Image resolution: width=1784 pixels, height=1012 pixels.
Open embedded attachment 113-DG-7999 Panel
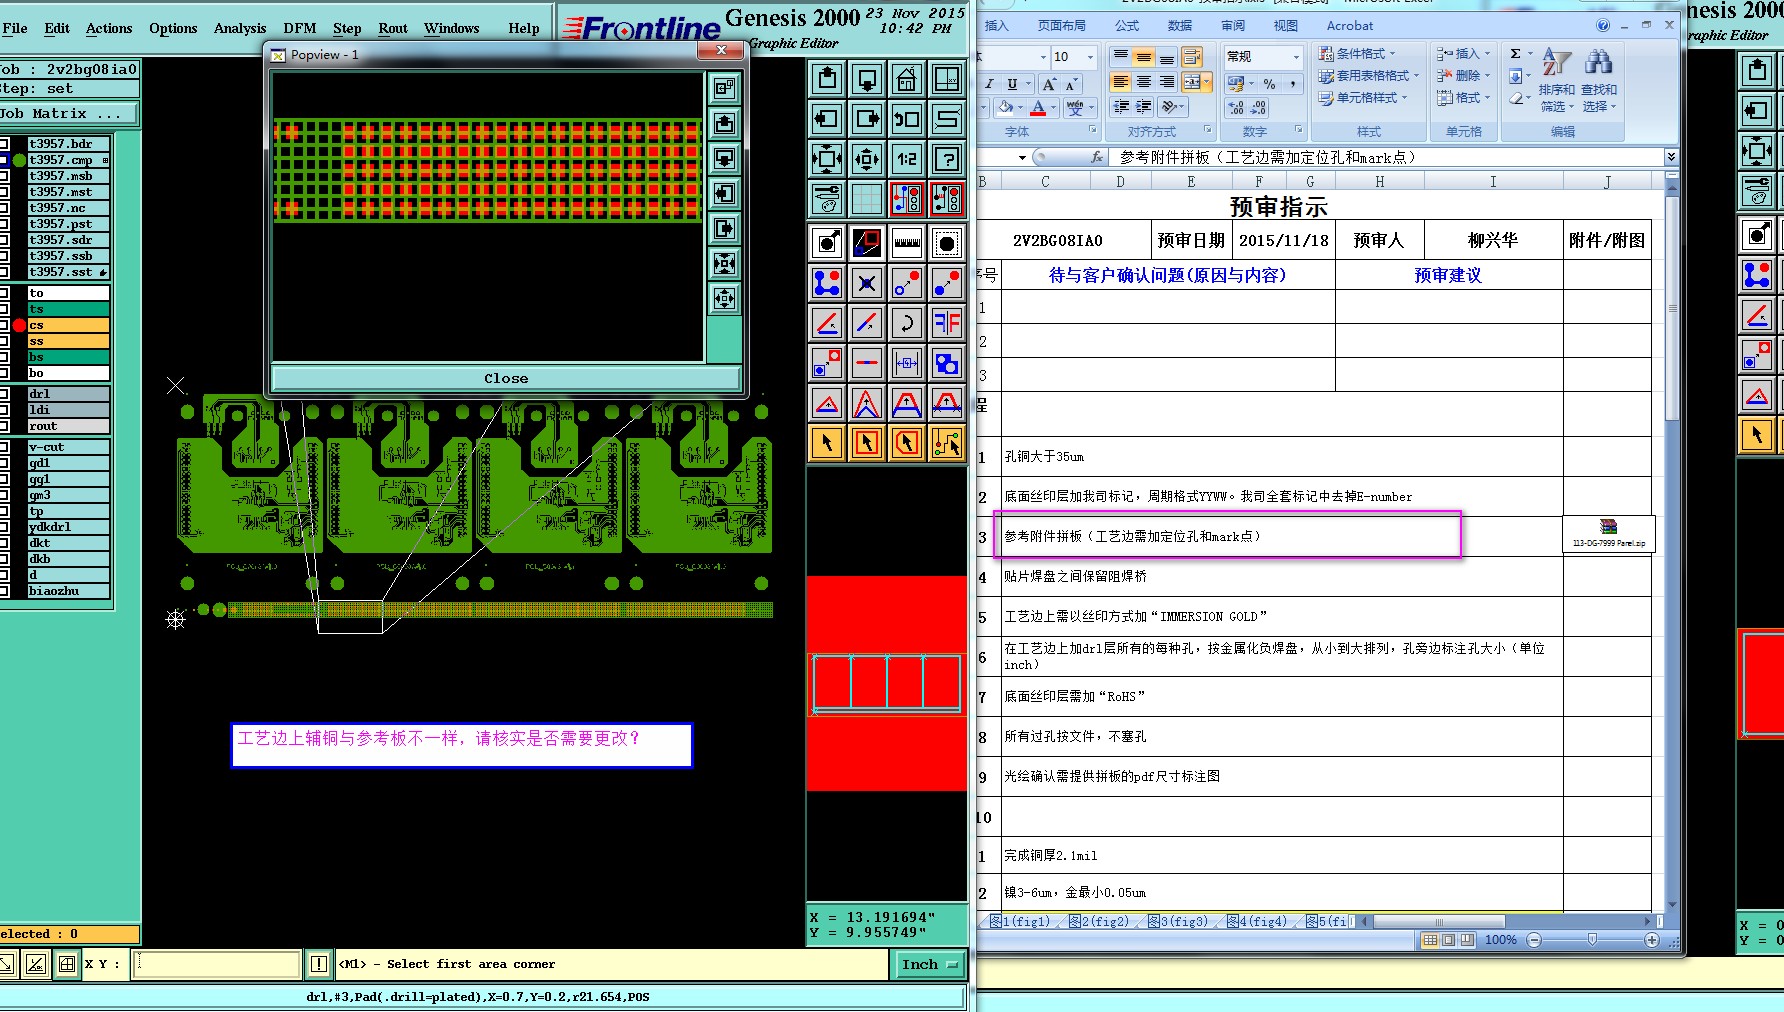1608,533
